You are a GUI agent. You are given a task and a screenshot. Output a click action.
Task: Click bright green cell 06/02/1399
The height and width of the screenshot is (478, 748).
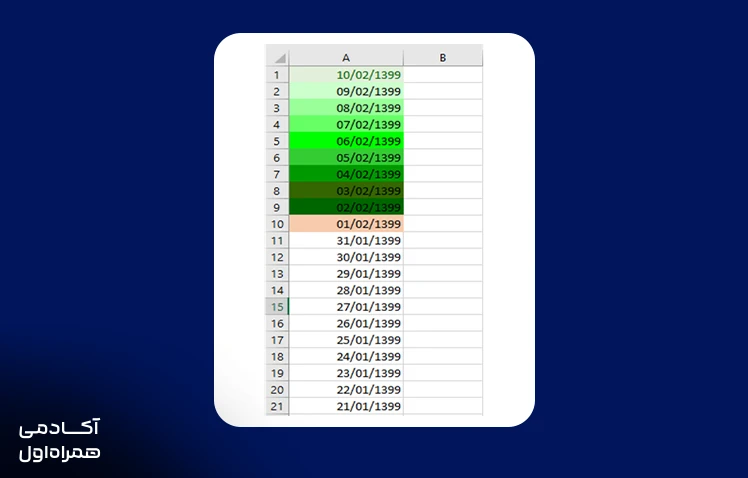tap(346, 141)
